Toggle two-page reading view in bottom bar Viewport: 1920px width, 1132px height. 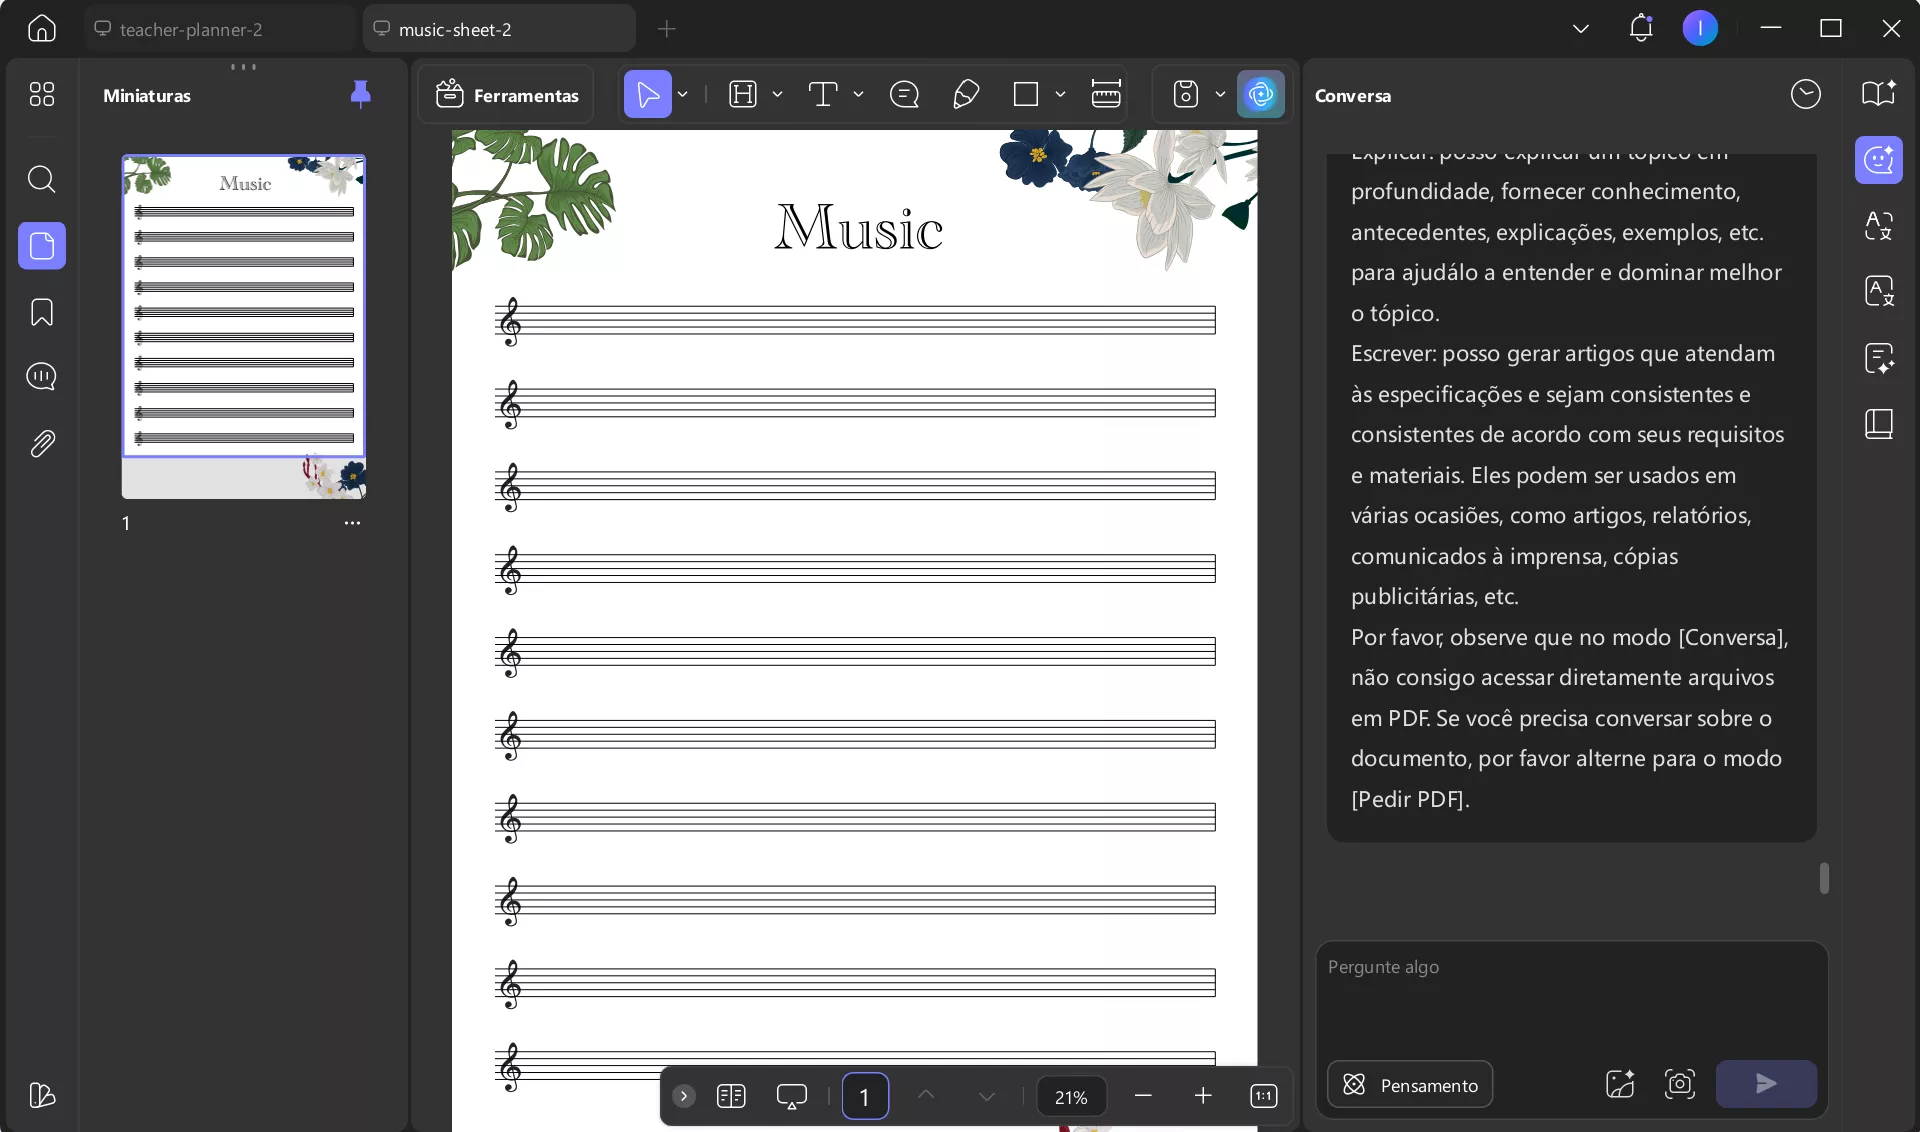tap(731, 1096)
